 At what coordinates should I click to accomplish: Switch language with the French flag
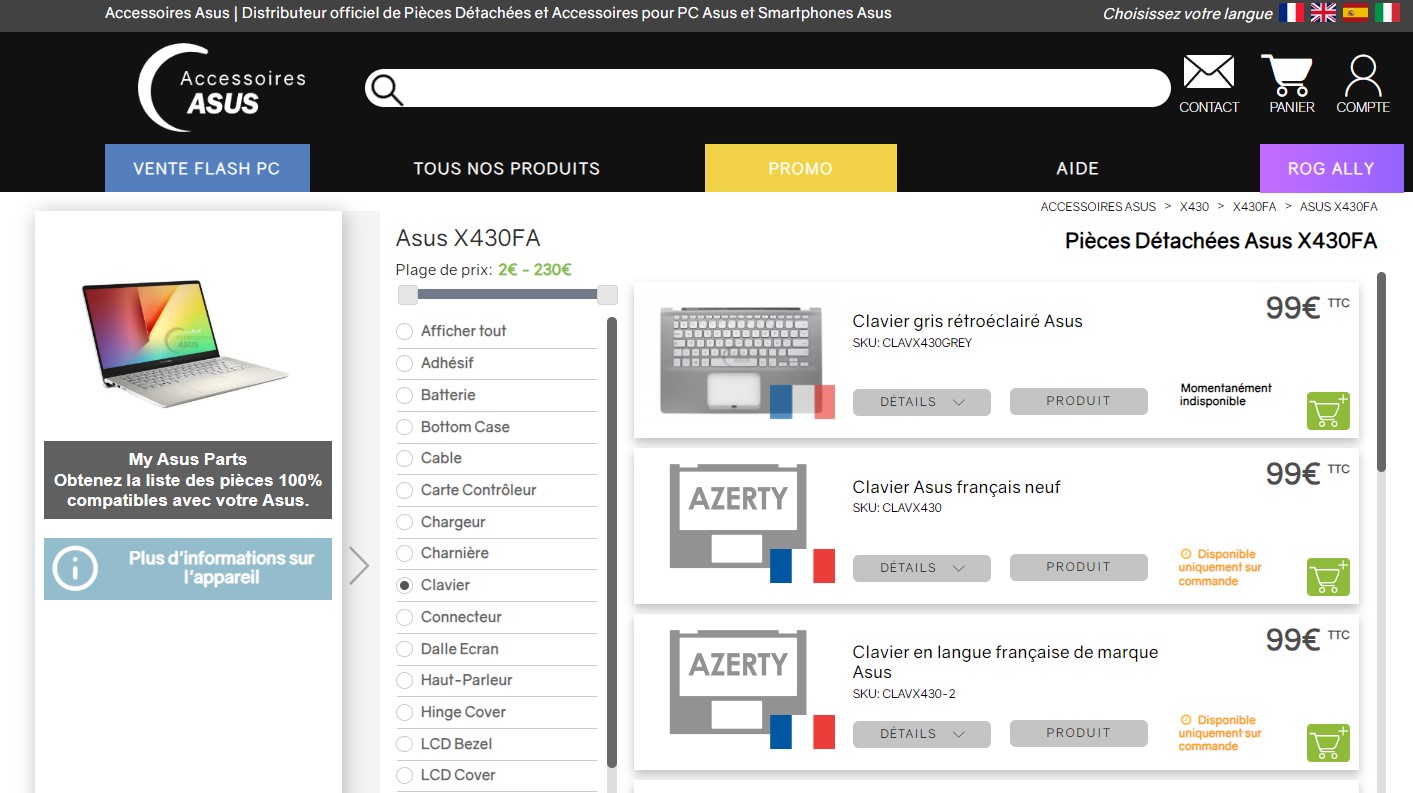[1291, 13]
